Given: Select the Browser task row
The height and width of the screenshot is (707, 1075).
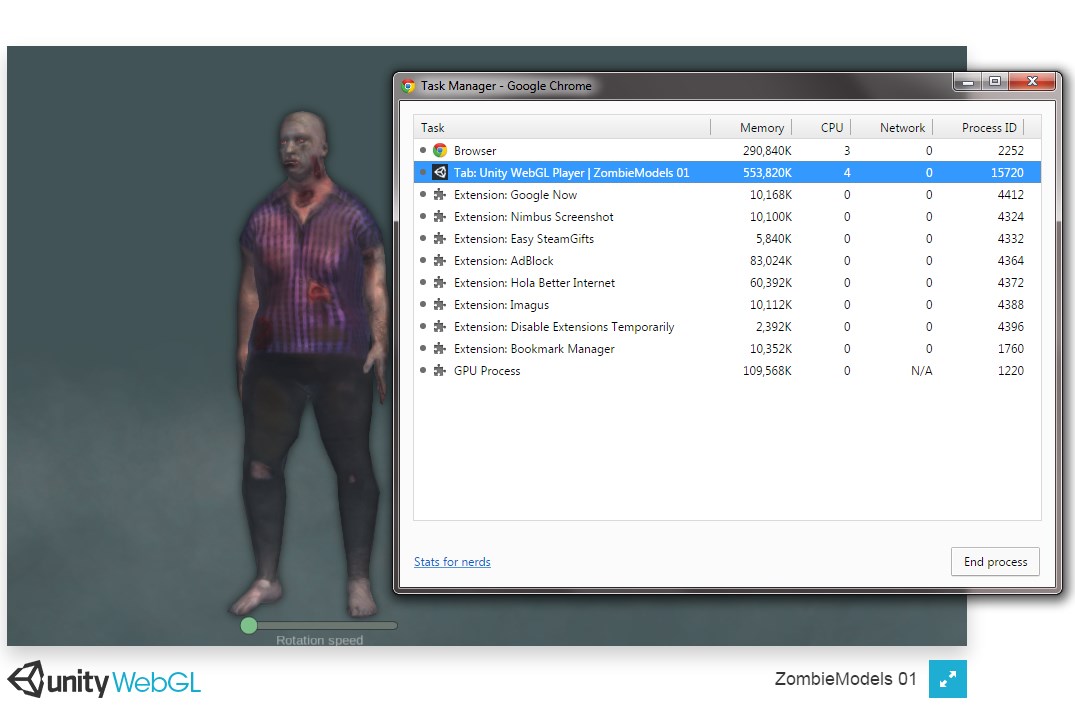Looking at the screenshot, I should coord(727,150).
